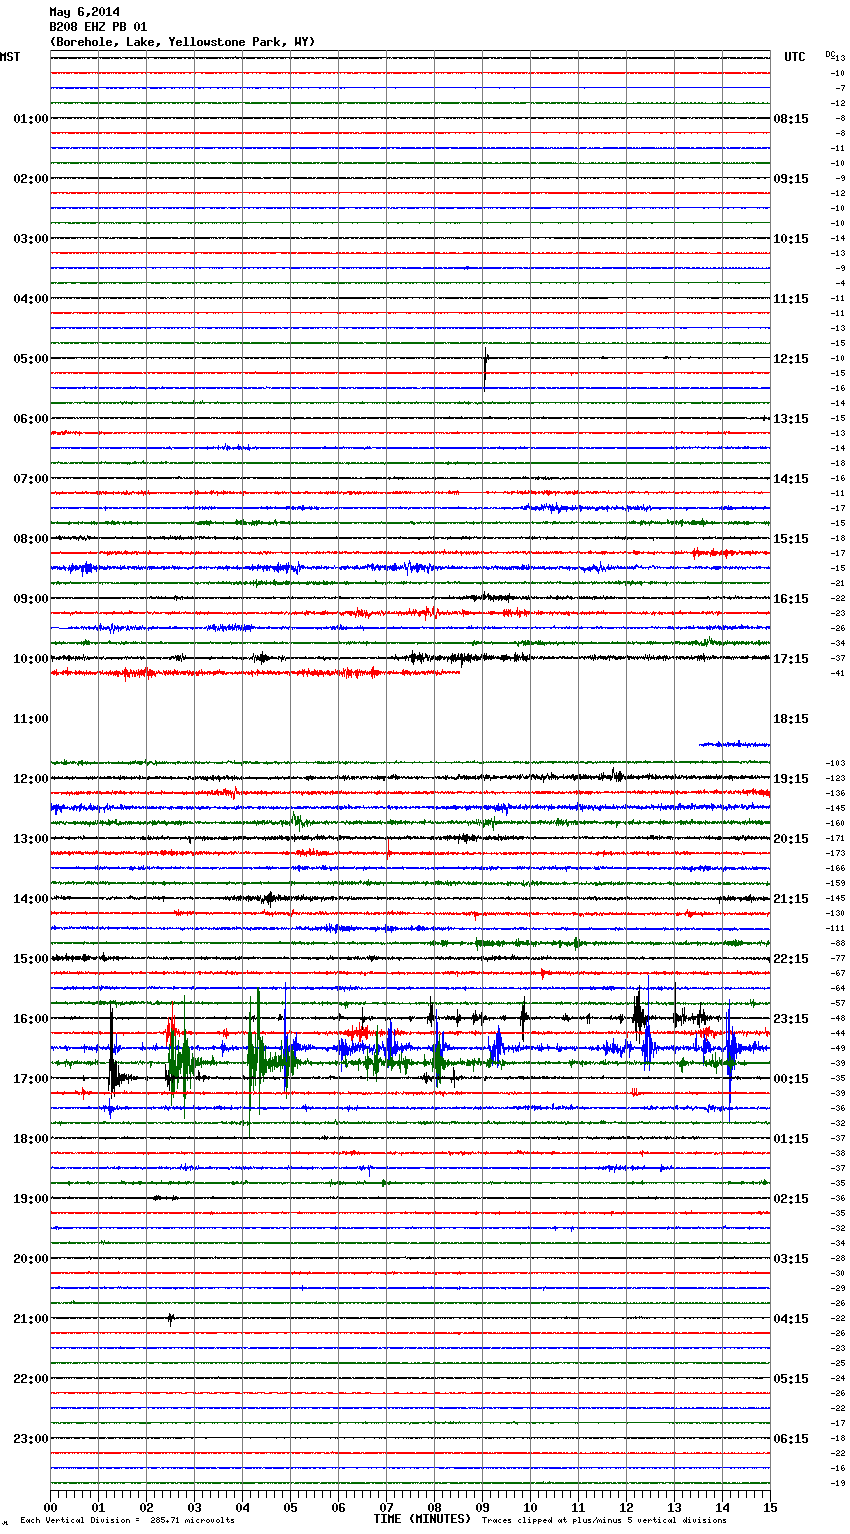Screen dimensions: 850x1534
Task: Click the DC offset value -160
Action: point(836,824)
